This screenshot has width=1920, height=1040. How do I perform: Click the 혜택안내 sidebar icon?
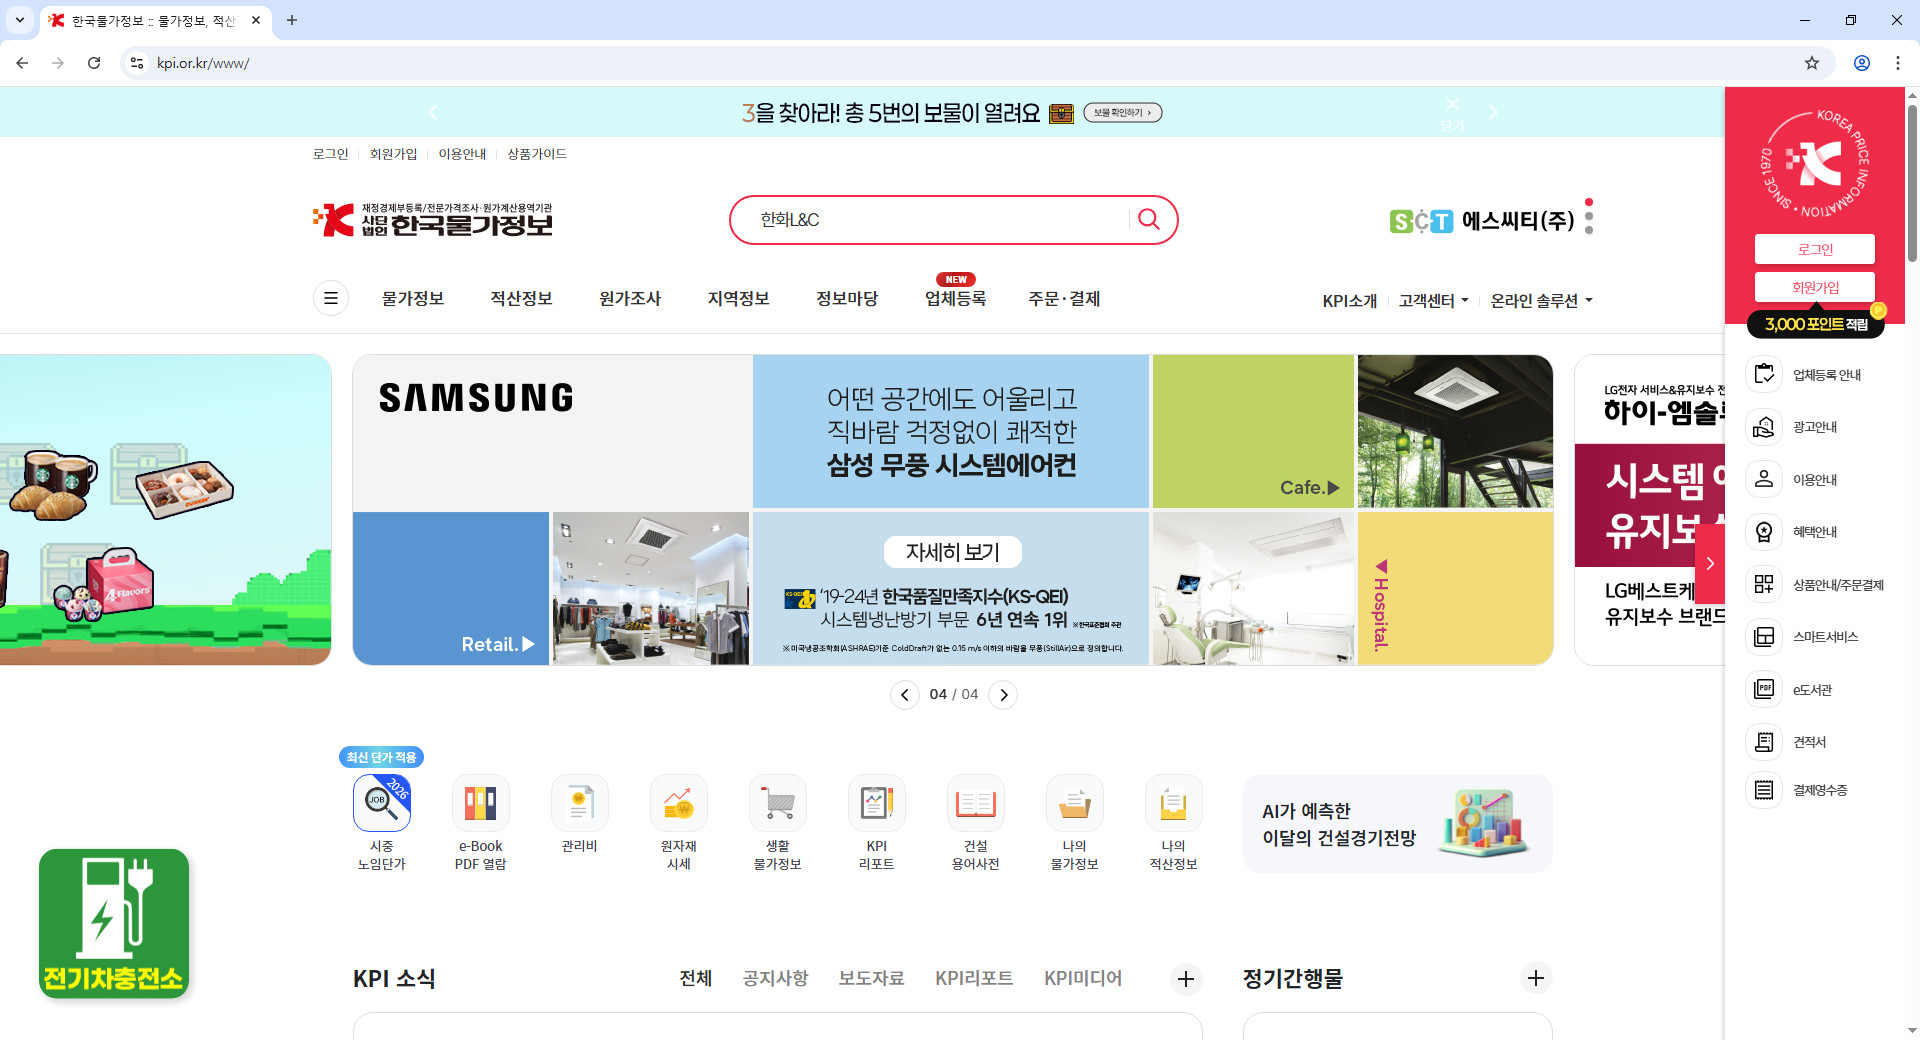tap(1764, 532)
